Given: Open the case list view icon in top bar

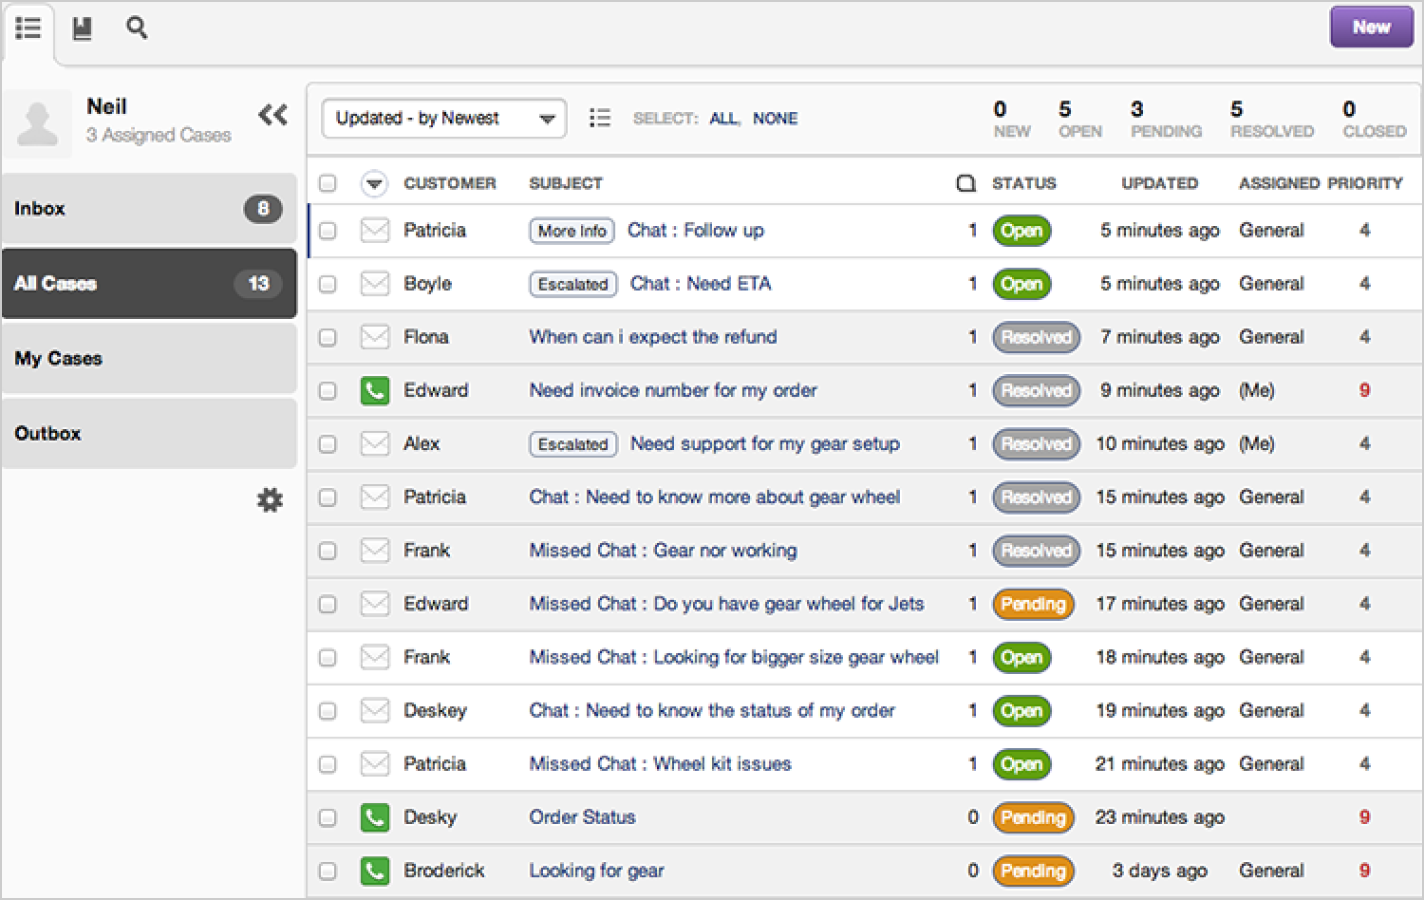Looking at the screenshot, I should (x=28, y=28).
